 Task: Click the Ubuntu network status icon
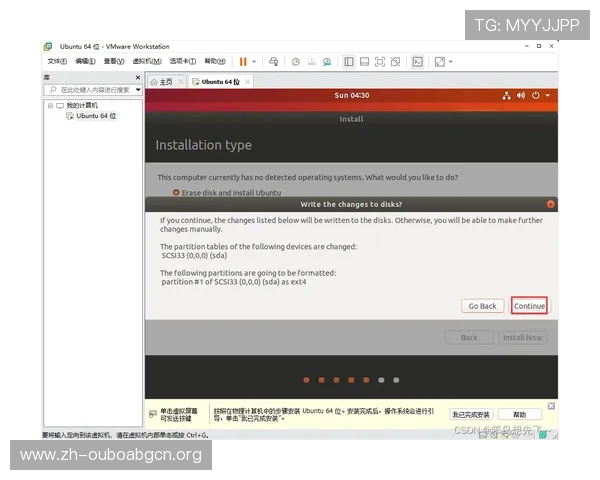pyautogui.click(x=507, y=95)
